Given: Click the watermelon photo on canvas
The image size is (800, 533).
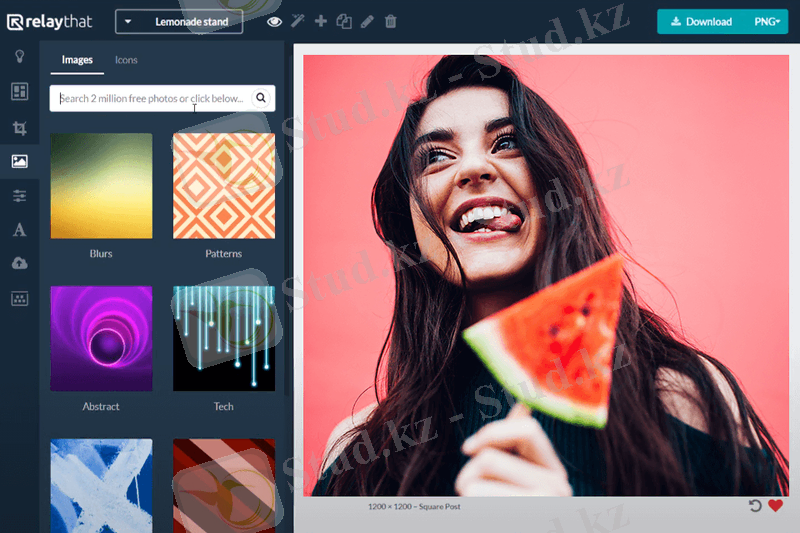Looking at the screenshot, I should (546, 275).
